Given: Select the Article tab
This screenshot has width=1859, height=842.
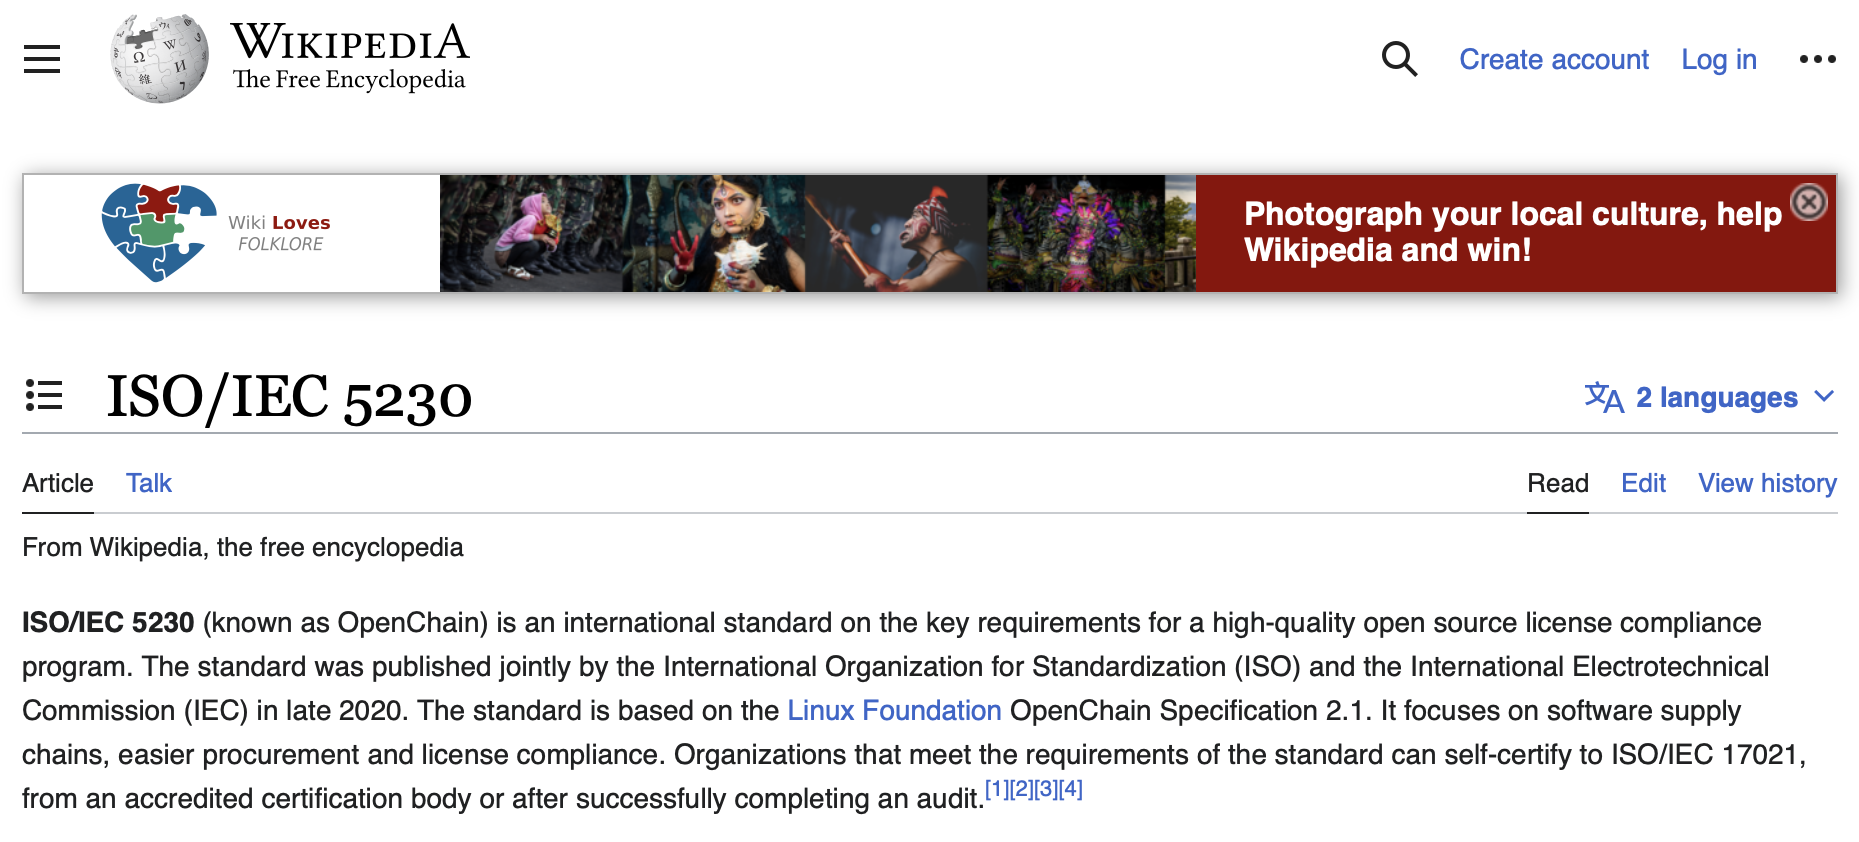Looking at the screenshot, I should pyautogui.click(x=58, y=483).
